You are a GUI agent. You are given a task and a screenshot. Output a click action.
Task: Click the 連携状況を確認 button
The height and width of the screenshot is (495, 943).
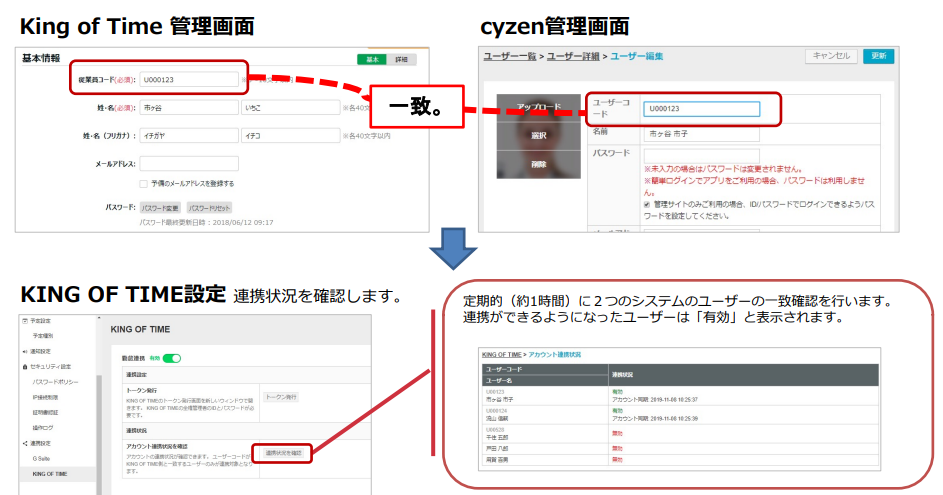(x=284, y=453)
